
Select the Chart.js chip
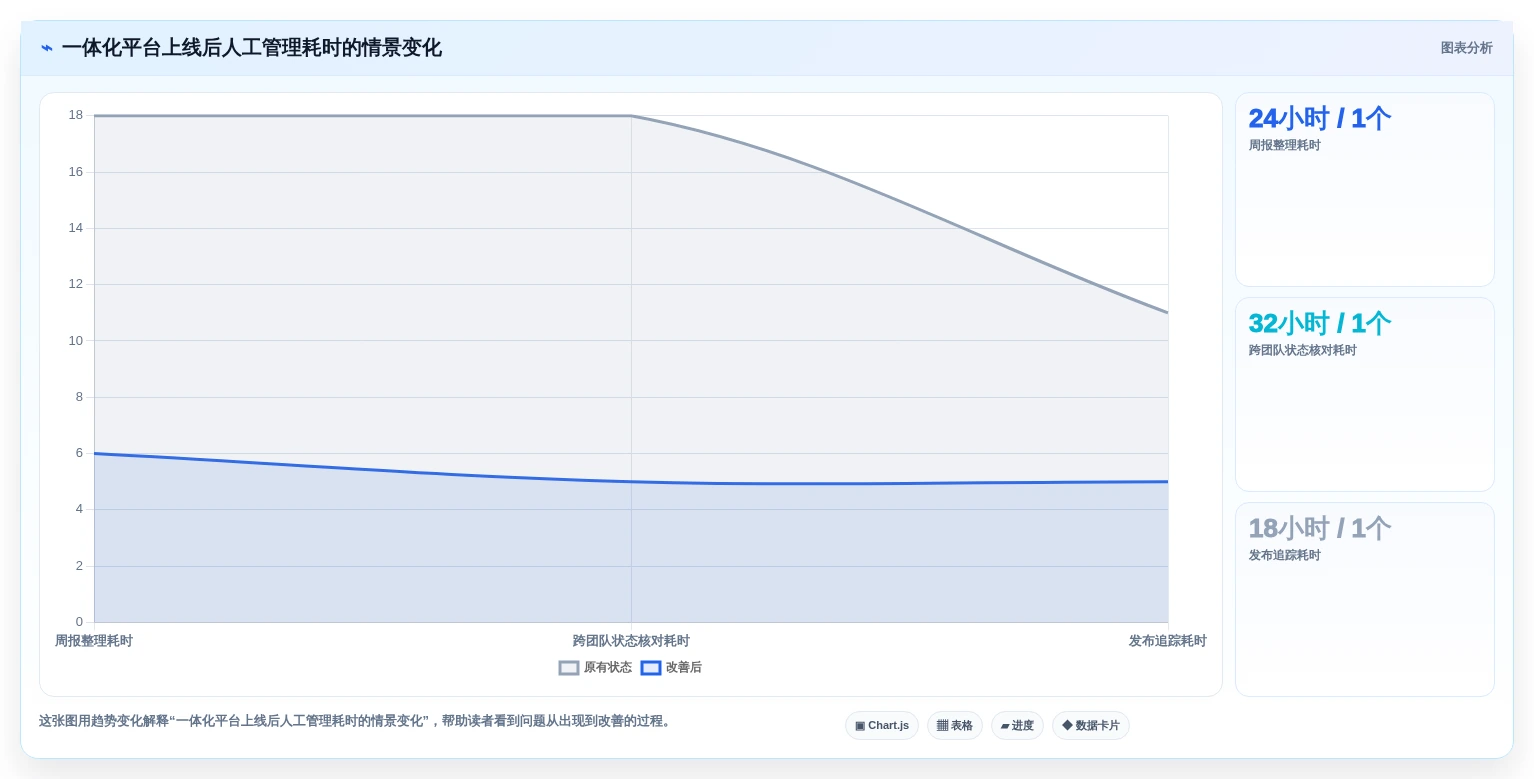[x=882, y=726]
